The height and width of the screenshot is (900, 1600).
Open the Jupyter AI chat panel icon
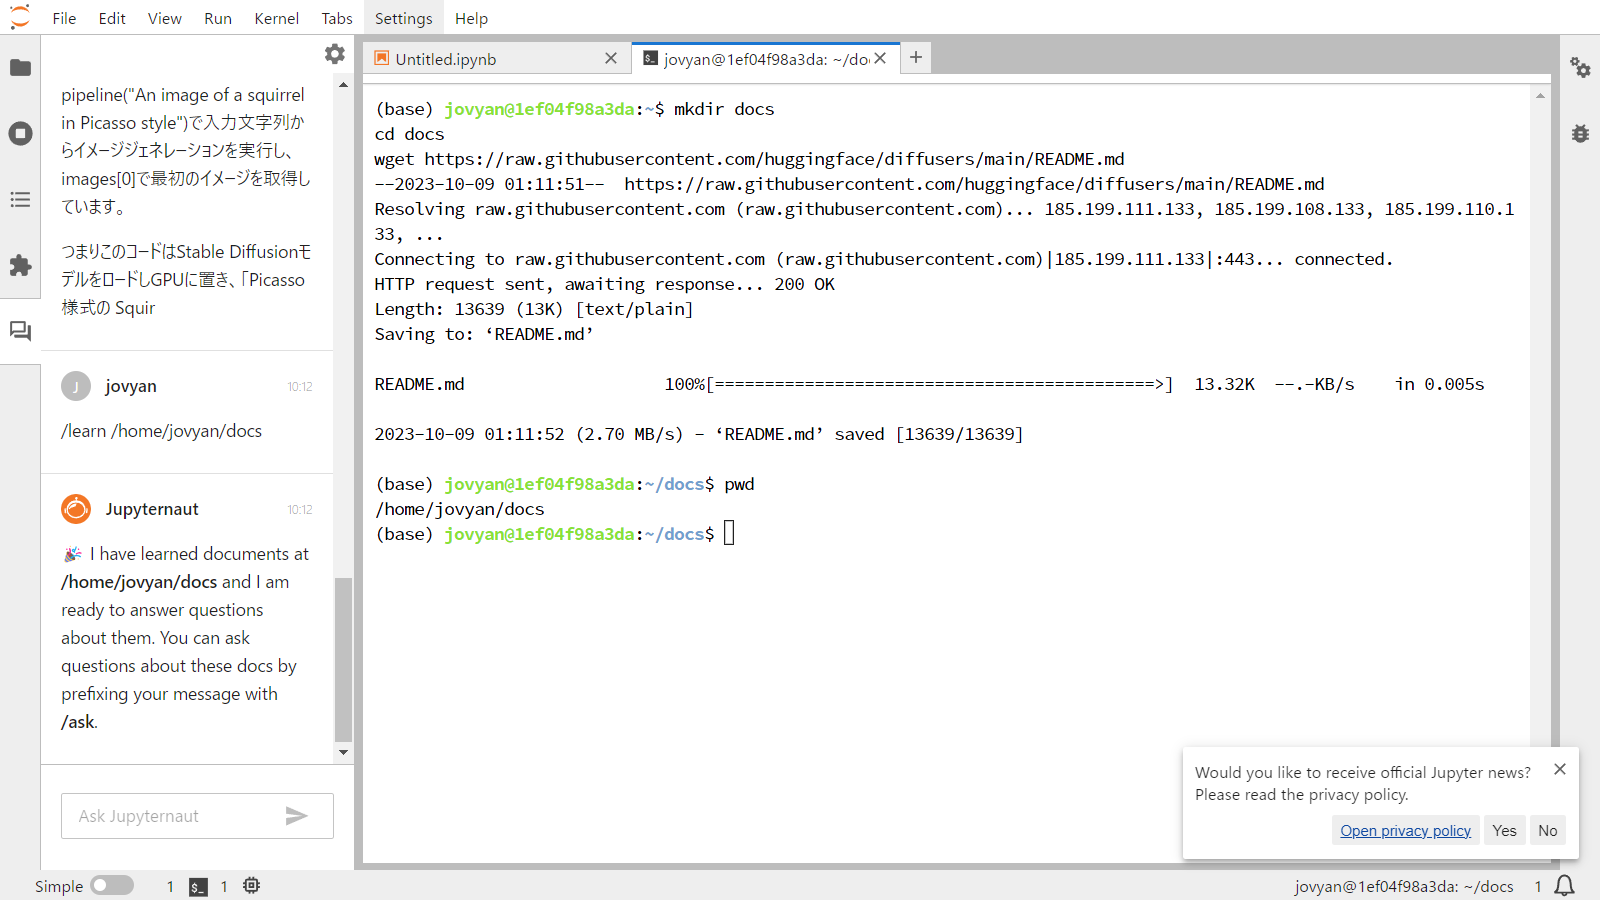coord(20,331)
